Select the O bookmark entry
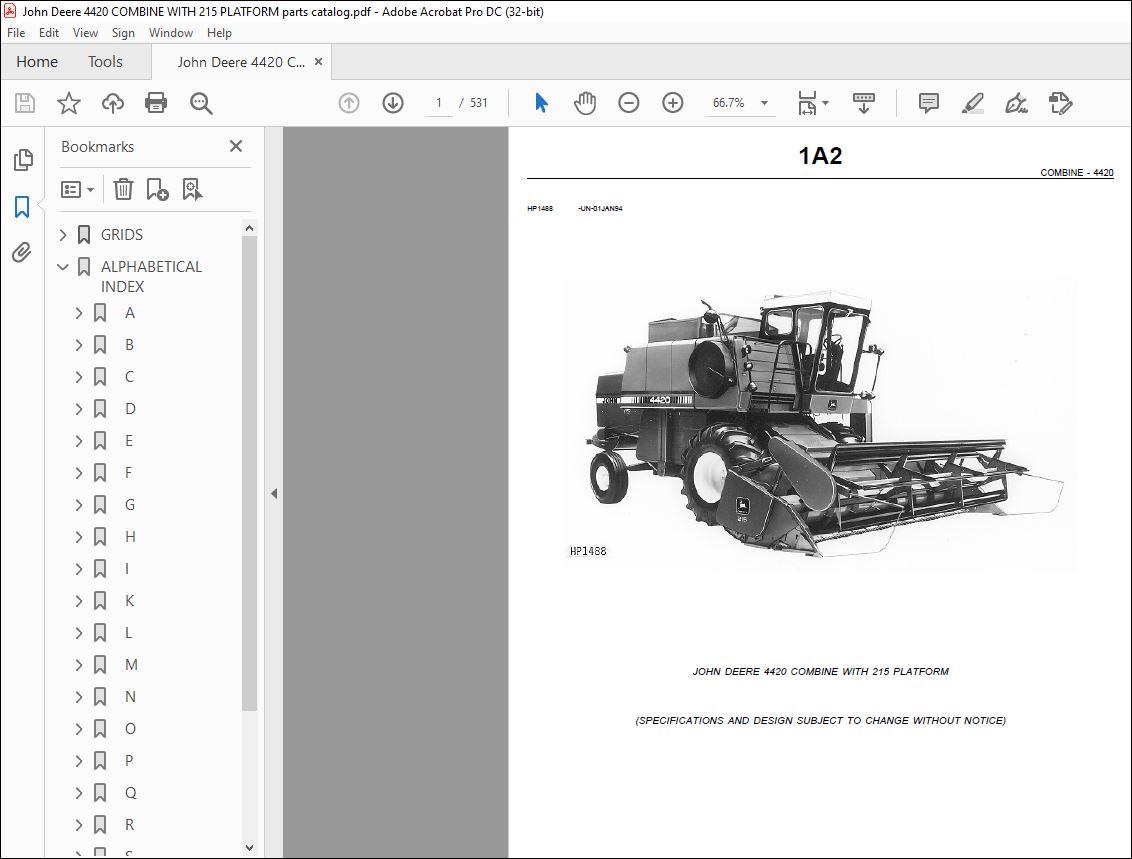Image resolution: width=1132 pixels, height=859 pixels. click(x=130, y=729)
